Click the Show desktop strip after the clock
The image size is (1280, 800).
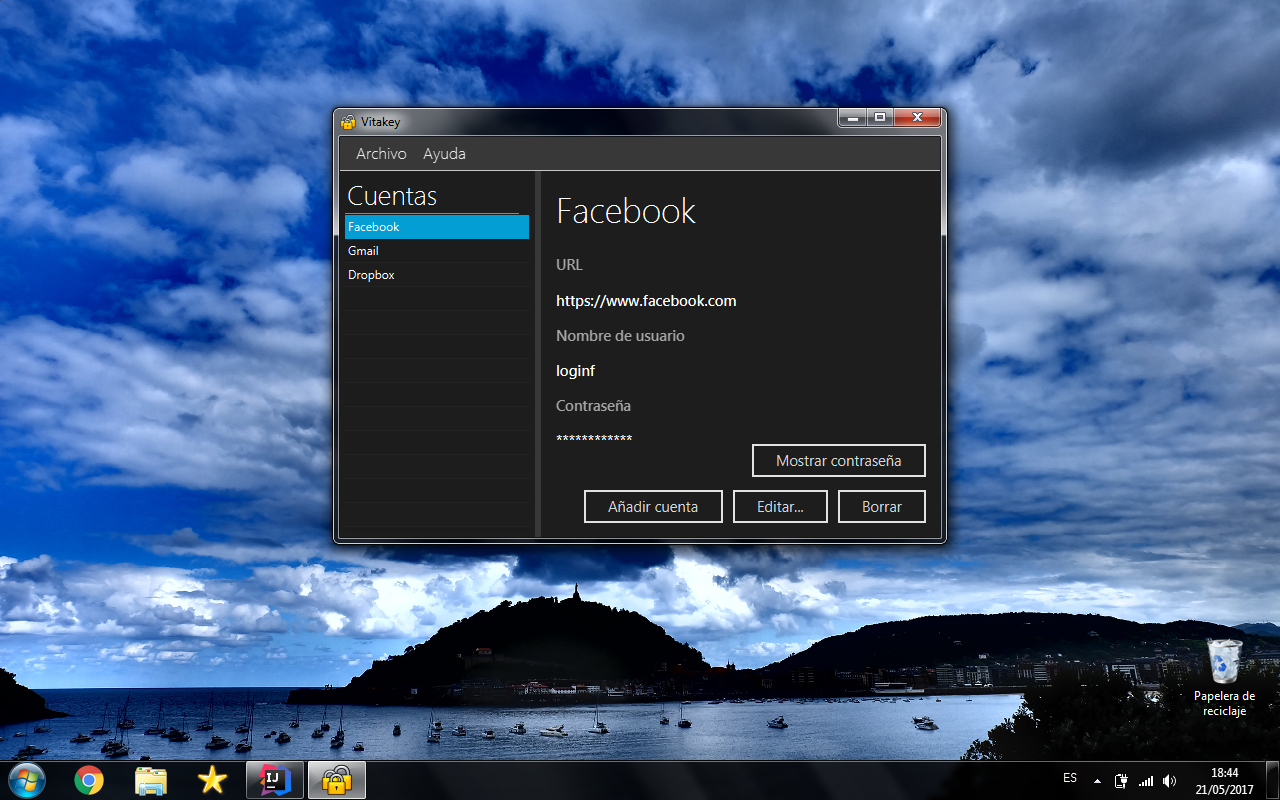click(x=1272, y=780)
